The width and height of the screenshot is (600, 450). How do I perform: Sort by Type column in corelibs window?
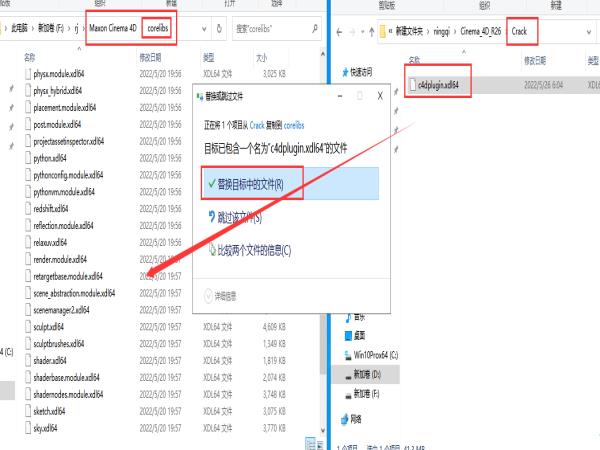point(209,57)
